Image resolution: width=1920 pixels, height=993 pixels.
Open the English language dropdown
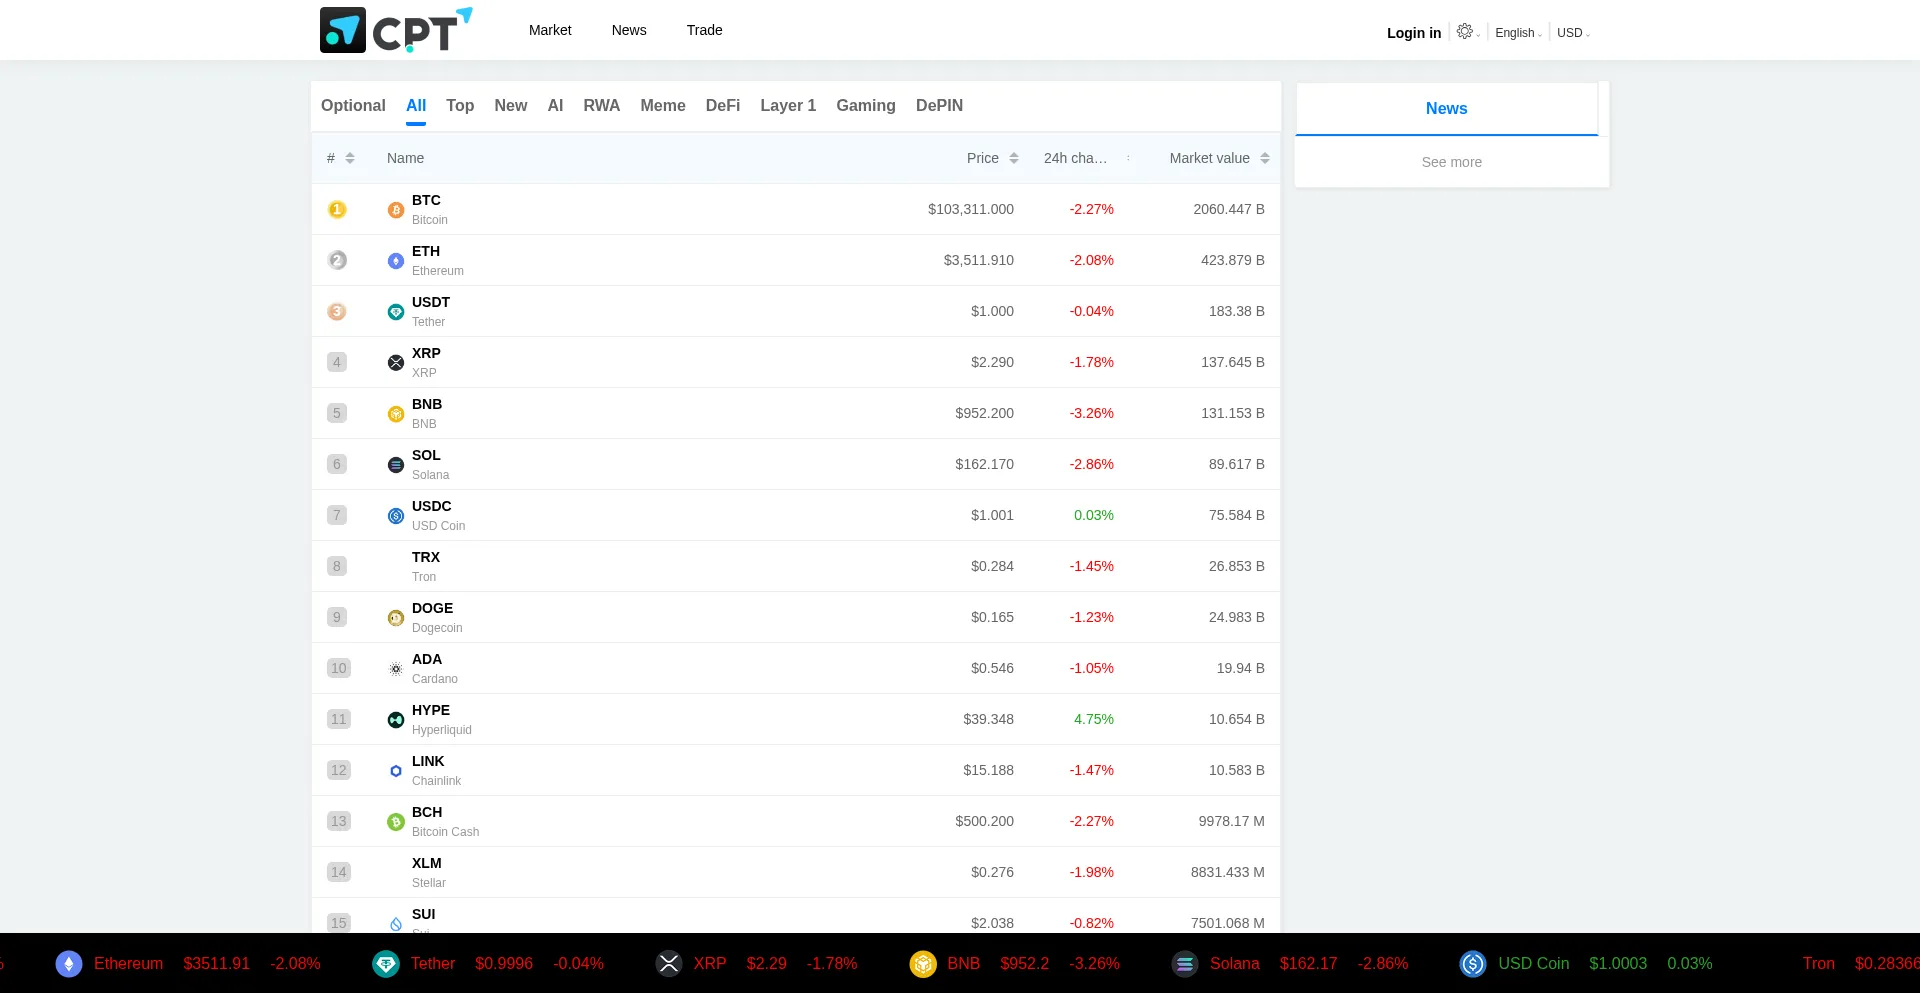[x=1517, y=33]
